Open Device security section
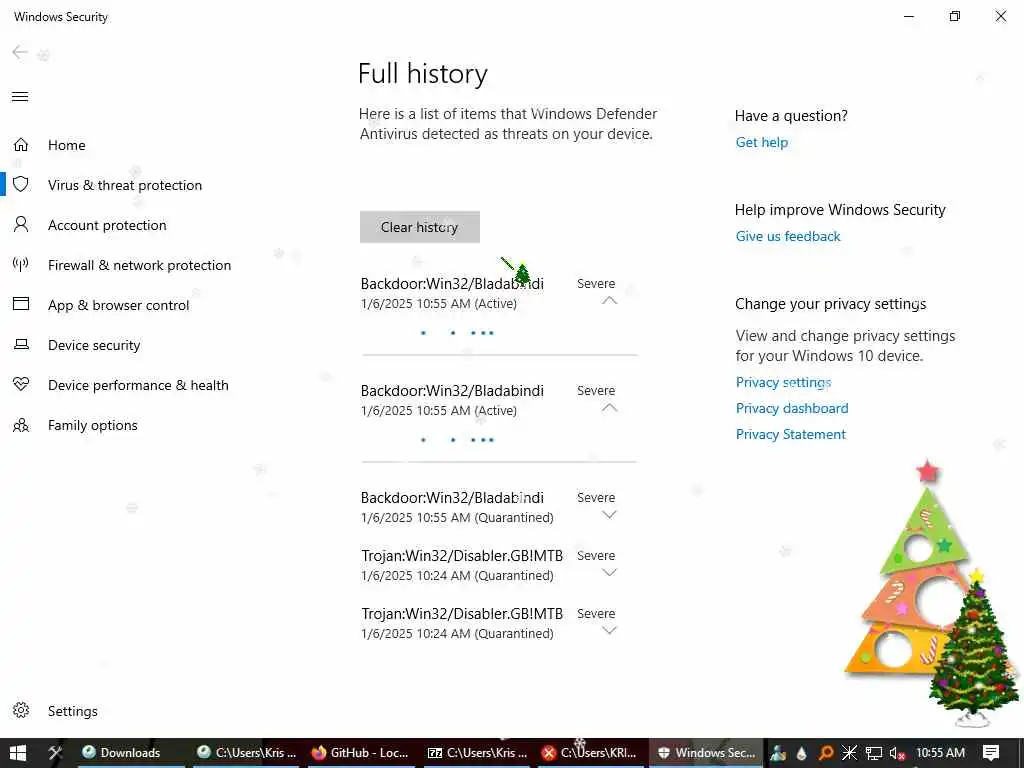Image resolution: width=1024 pixels, height=768 pixels. coord(94,345)
